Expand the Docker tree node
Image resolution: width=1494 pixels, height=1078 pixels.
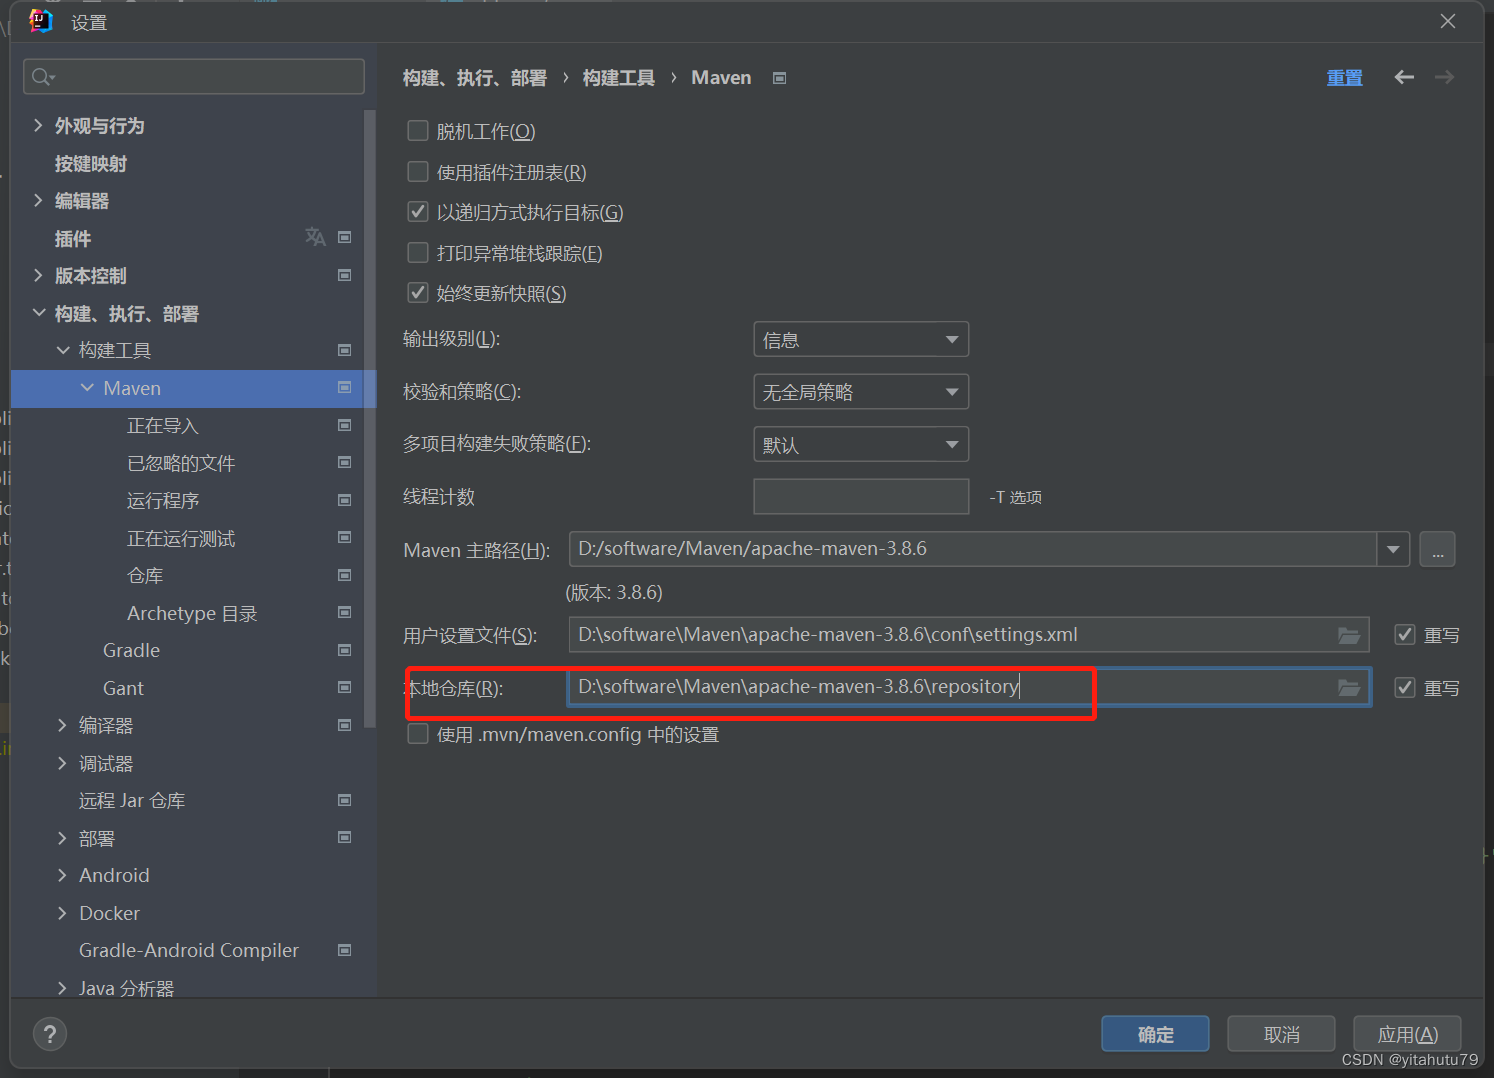point(63,913)
